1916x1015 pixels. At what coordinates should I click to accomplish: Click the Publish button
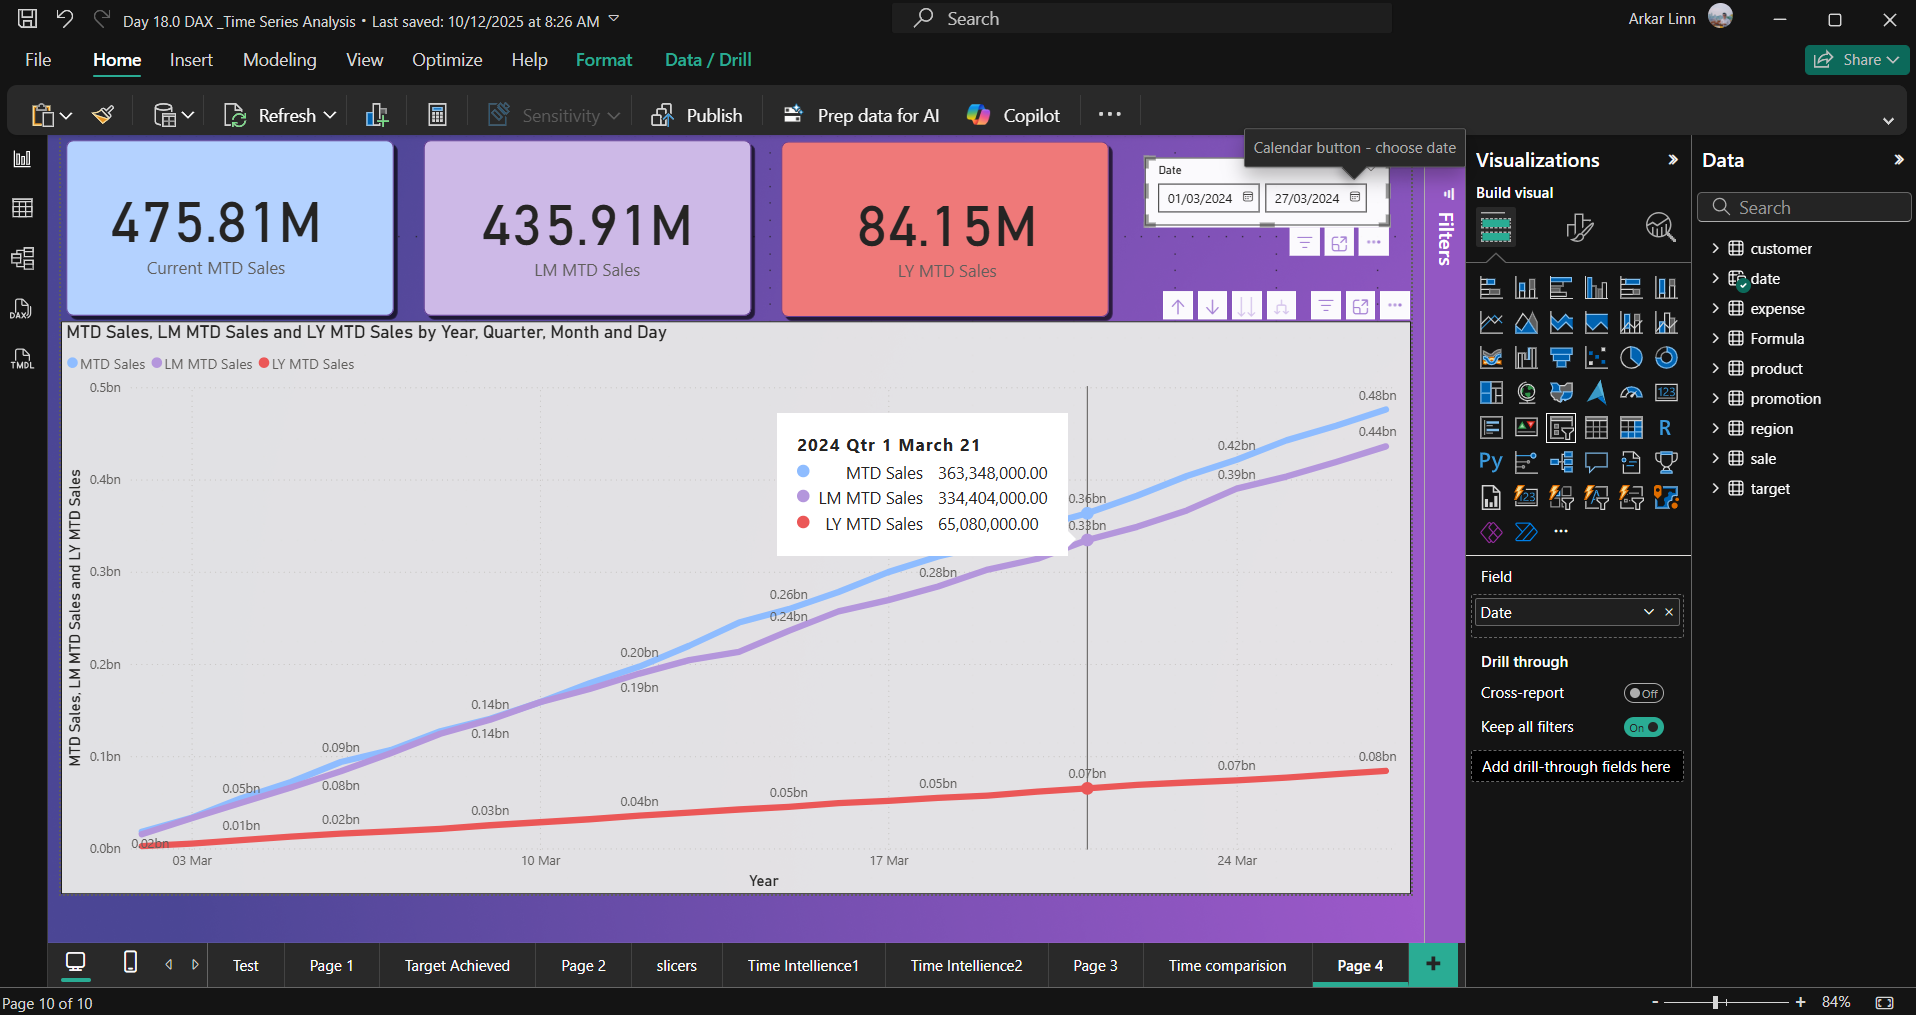tap(697, 116)
